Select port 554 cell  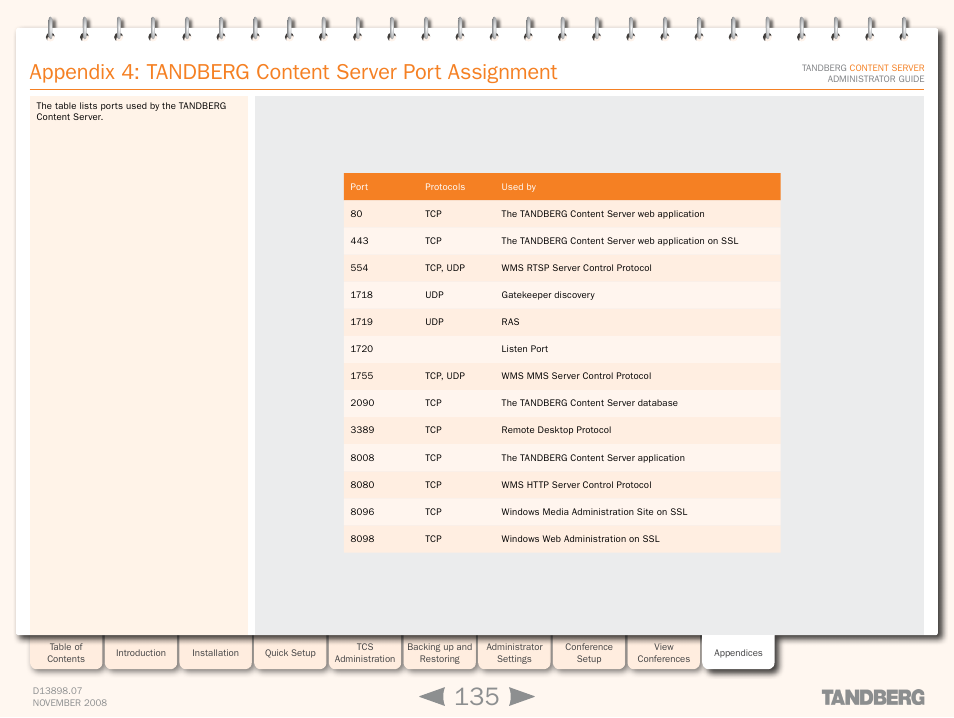(x=360, y=268)
